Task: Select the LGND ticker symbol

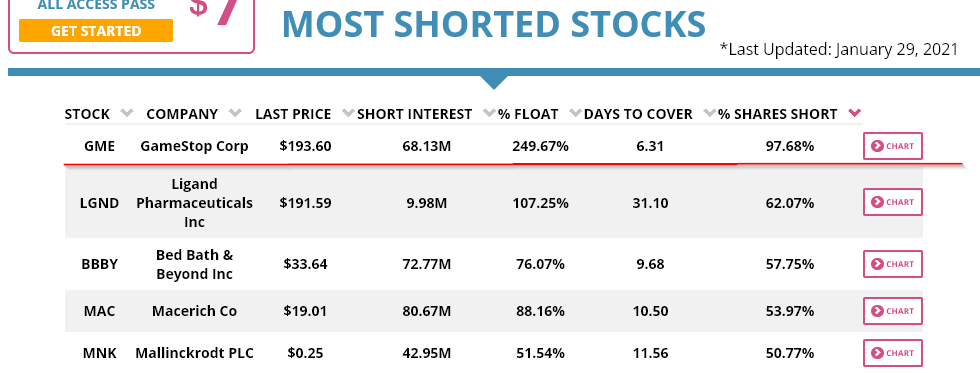Action: pyautogui.click(x=99, y=203)
